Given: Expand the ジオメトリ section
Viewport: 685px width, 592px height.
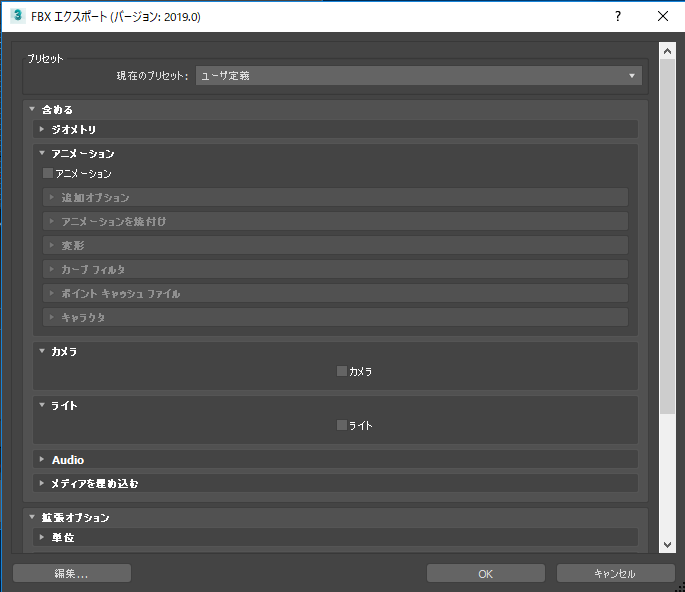Looking at the screenshot, I should [336, 129].
